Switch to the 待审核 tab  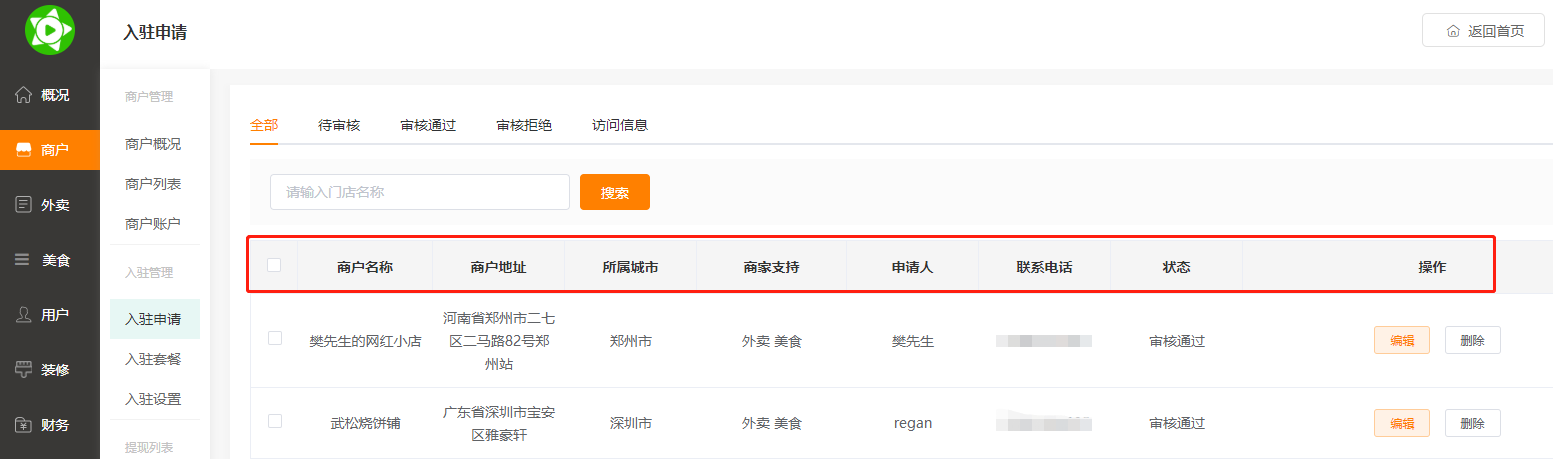click(339, 125)
